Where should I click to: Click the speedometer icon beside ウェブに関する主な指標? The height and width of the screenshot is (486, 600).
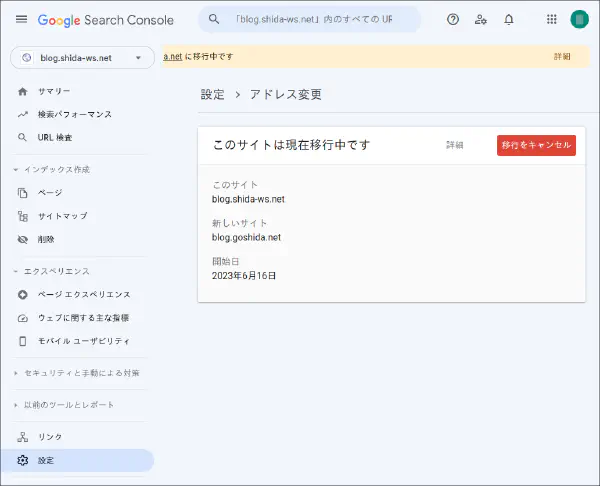(23, 318)
